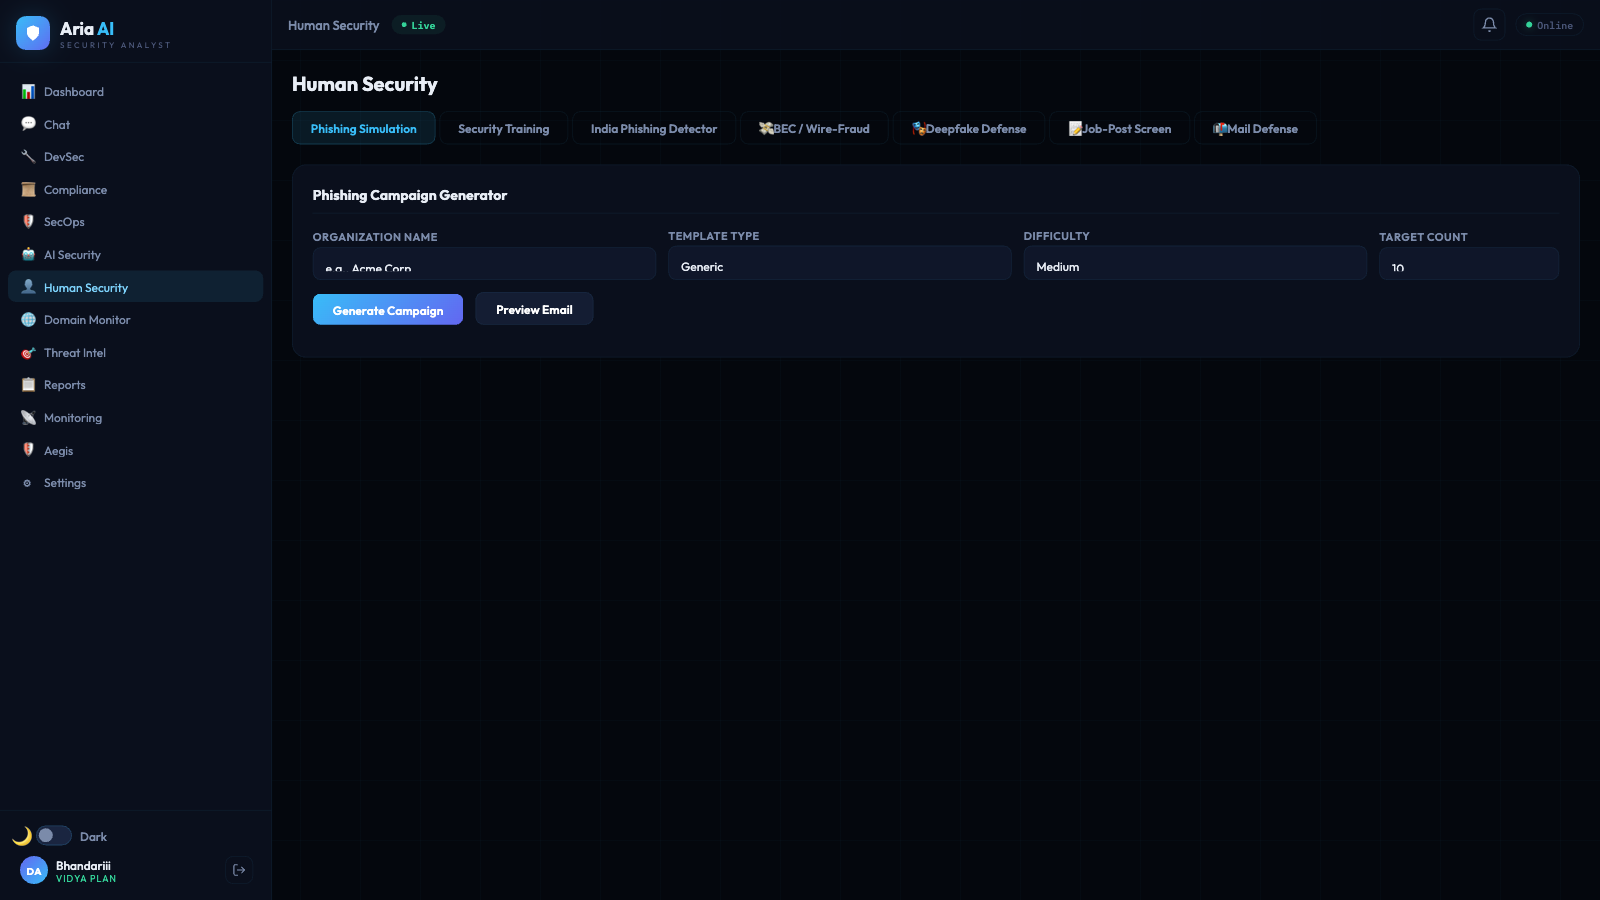The image size is (1600, 900).
Task: Focus the Target Count field
Action: 1469,264
